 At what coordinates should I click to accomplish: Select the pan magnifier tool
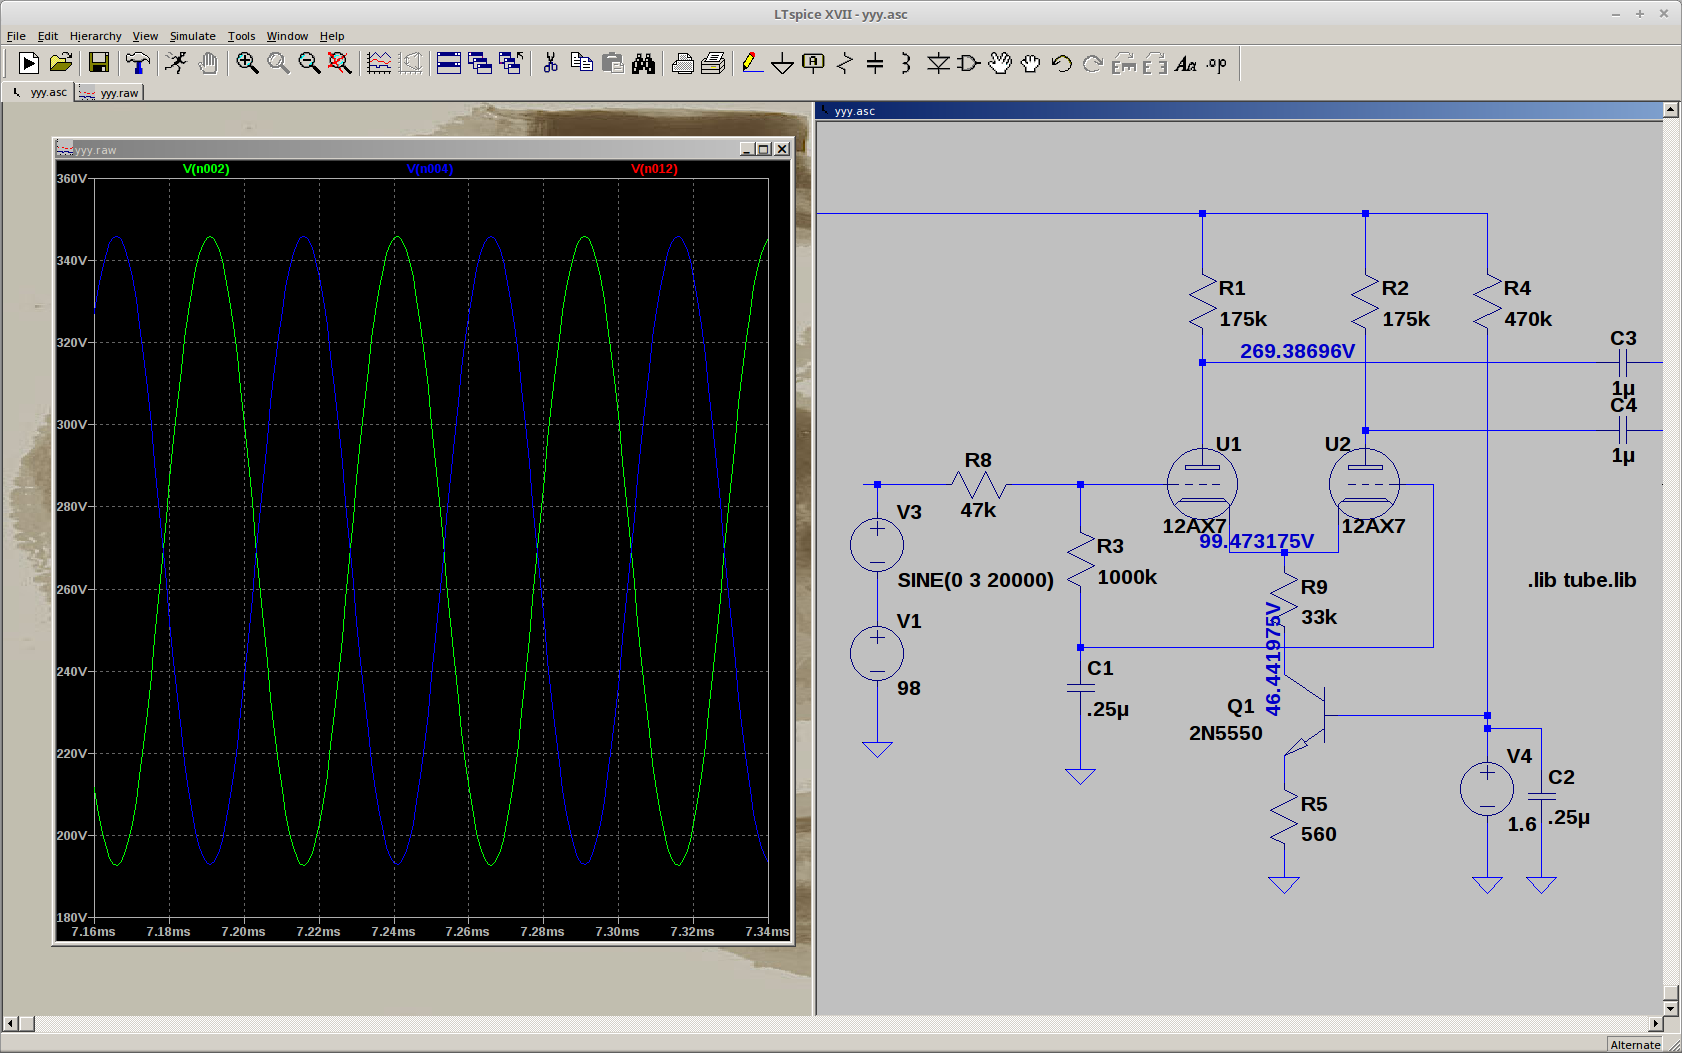coord(278,63)
